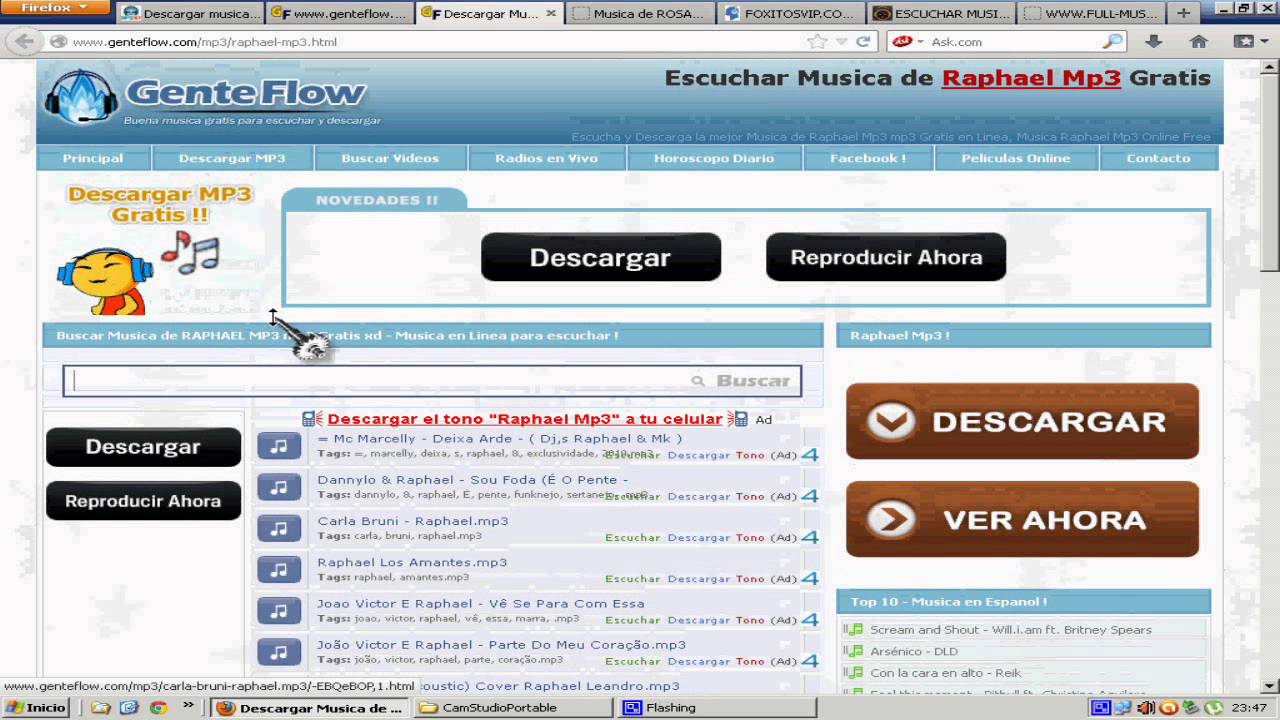Click the Buscar search button

[x=743, y=381]
